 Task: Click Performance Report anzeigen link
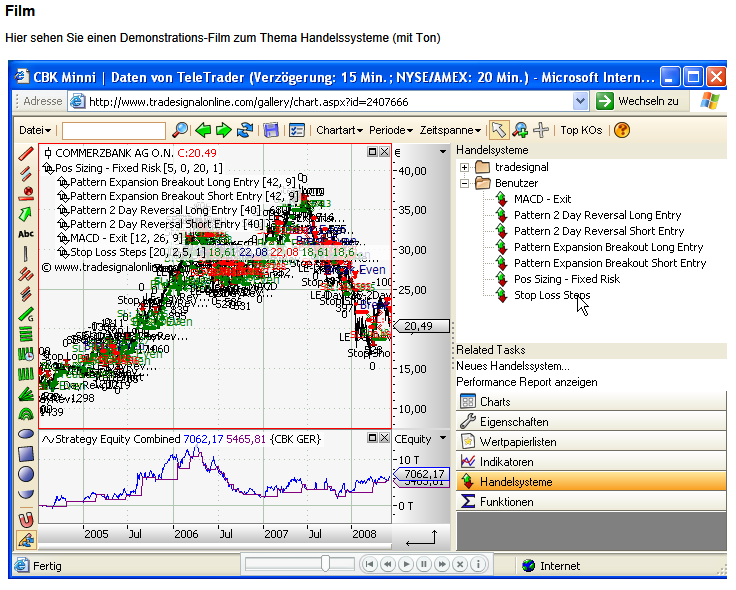[x=527, y=382]
